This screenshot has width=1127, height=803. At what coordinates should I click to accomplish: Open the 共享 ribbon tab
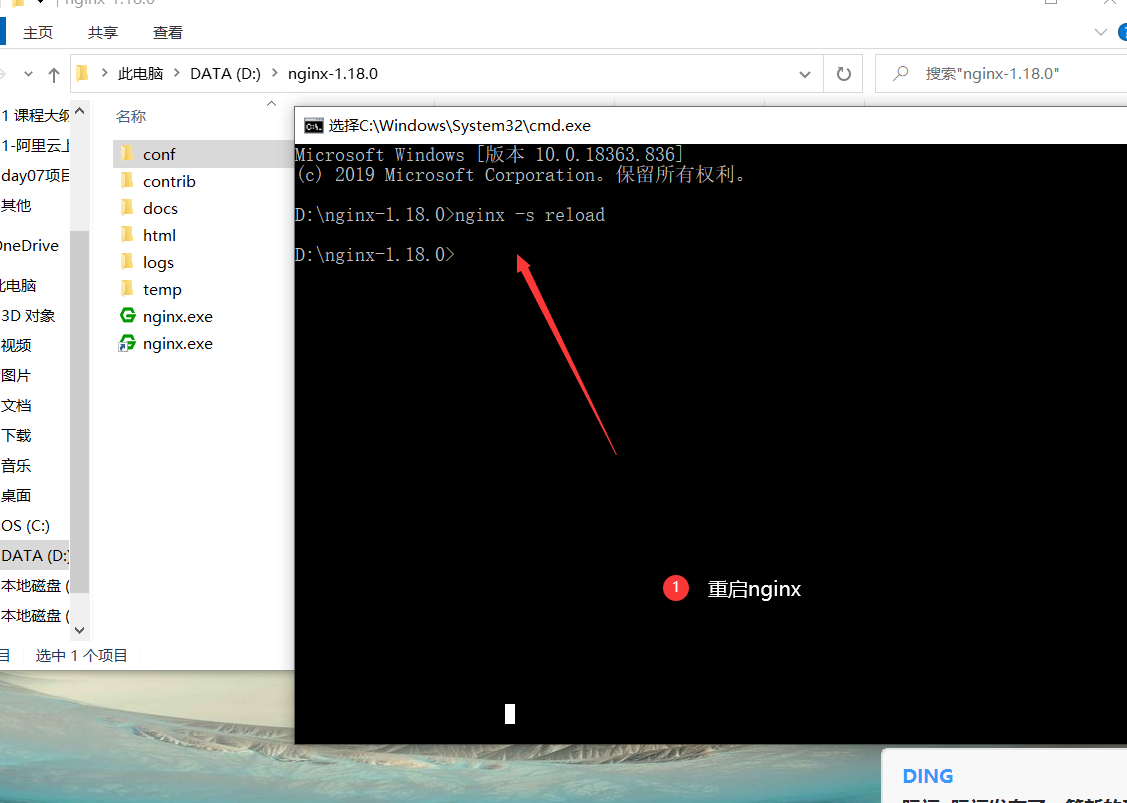click(x=103, y=32)
